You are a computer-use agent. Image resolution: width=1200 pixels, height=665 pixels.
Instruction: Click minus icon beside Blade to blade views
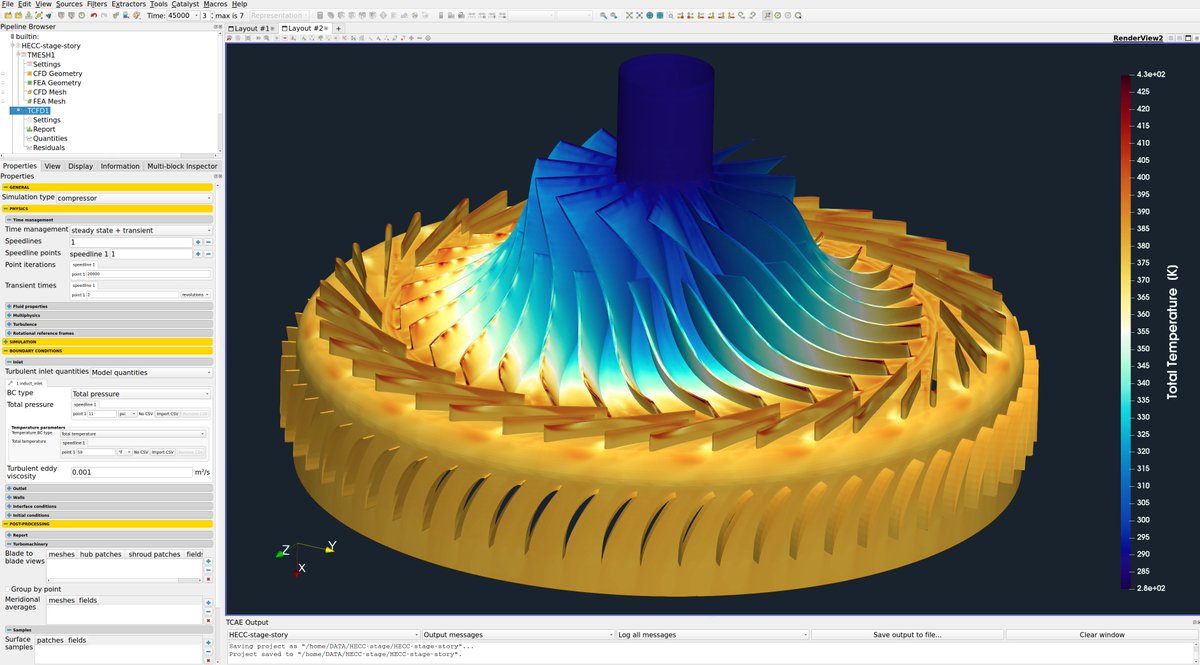coord(208,570)
